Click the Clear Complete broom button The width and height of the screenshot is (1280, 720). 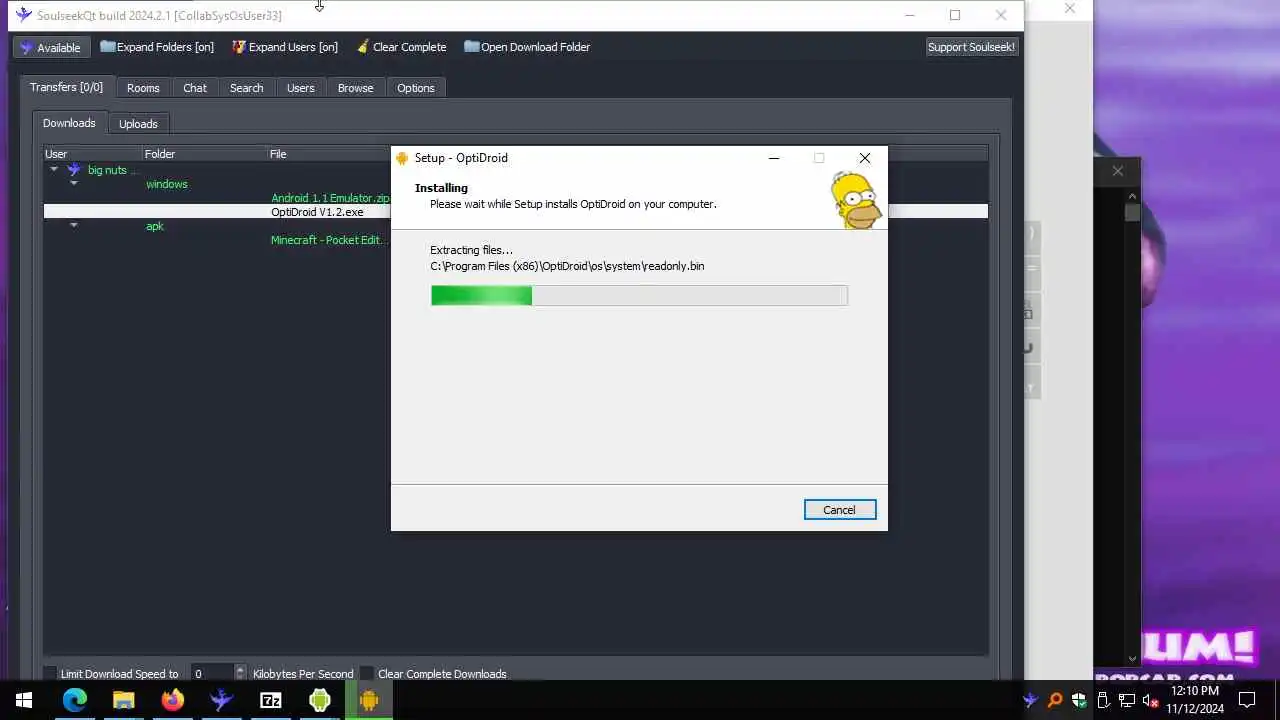click(x=401, y=47)
